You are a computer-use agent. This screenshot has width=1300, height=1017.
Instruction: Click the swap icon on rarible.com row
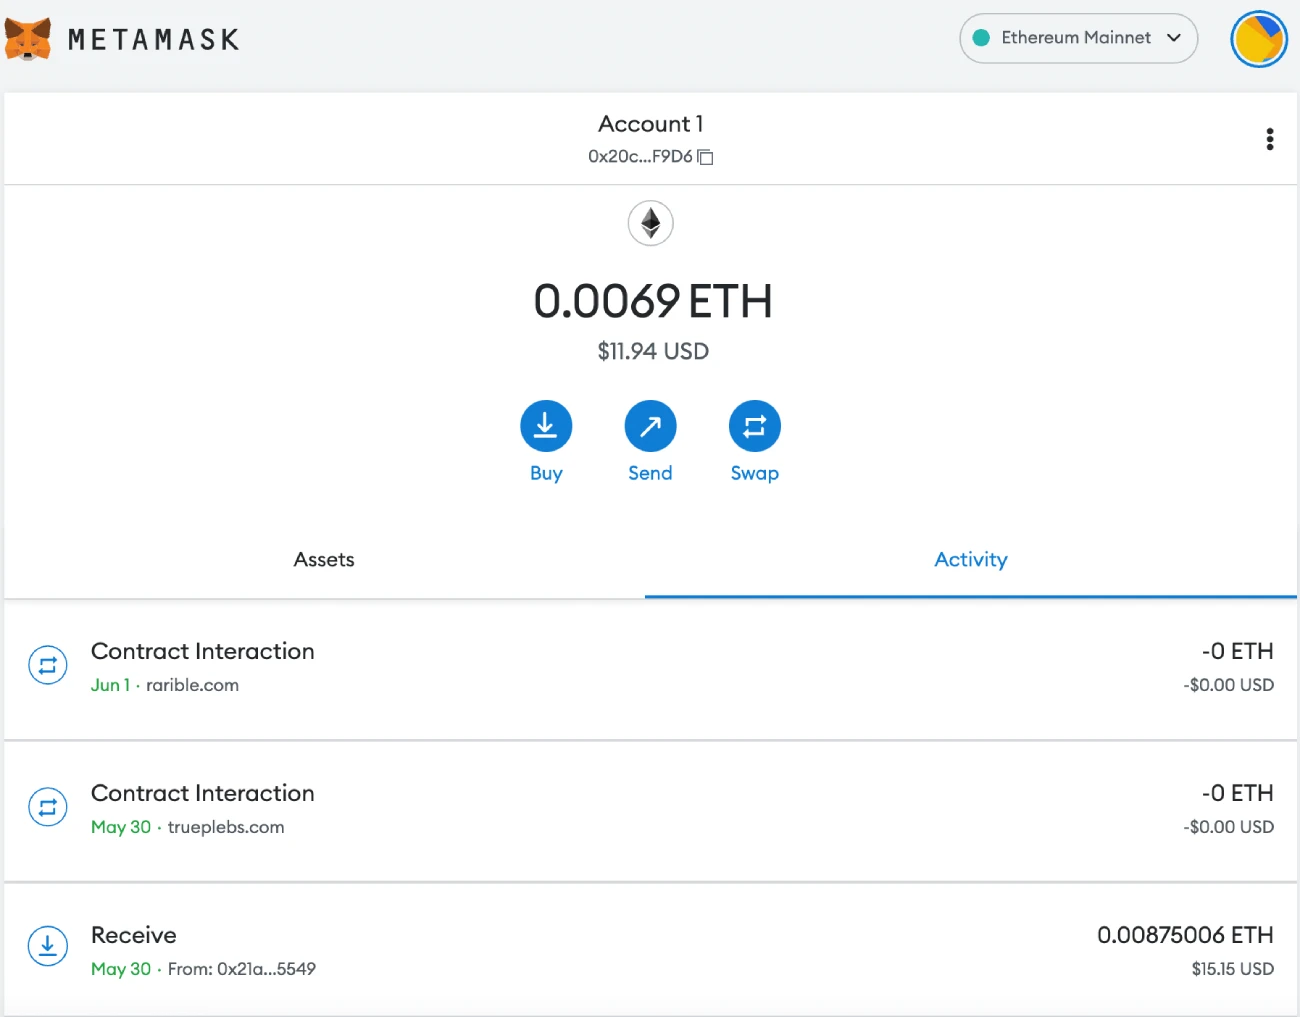(47, 665)
